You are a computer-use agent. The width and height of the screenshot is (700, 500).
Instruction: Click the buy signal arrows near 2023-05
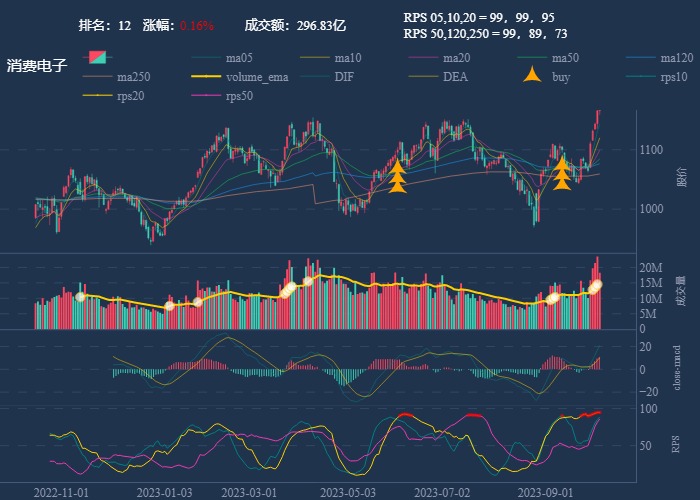[397, 175]
